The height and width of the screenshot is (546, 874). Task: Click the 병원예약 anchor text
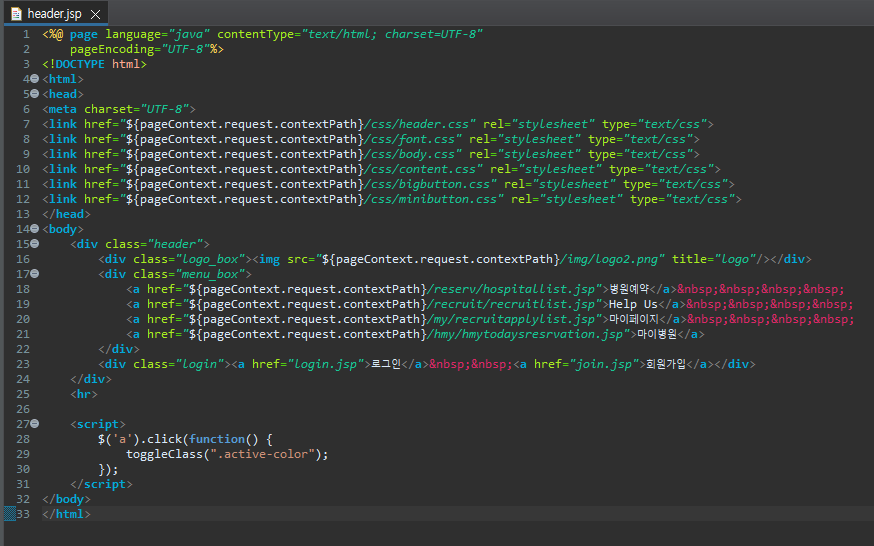[629, 289]
